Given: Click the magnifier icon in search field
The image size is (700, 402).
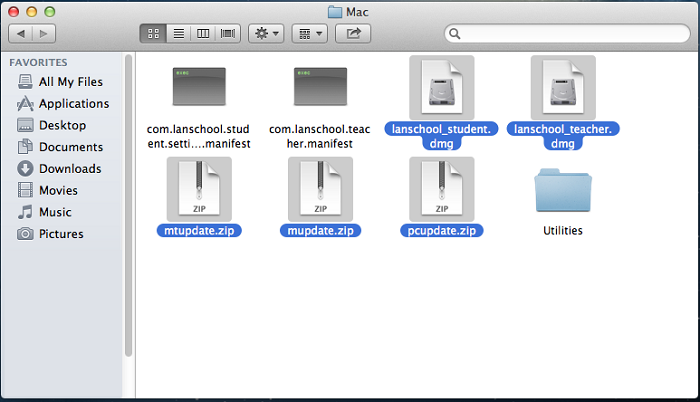Looking at the screenshot, I should pyautogui.click(x=454, y=34).
